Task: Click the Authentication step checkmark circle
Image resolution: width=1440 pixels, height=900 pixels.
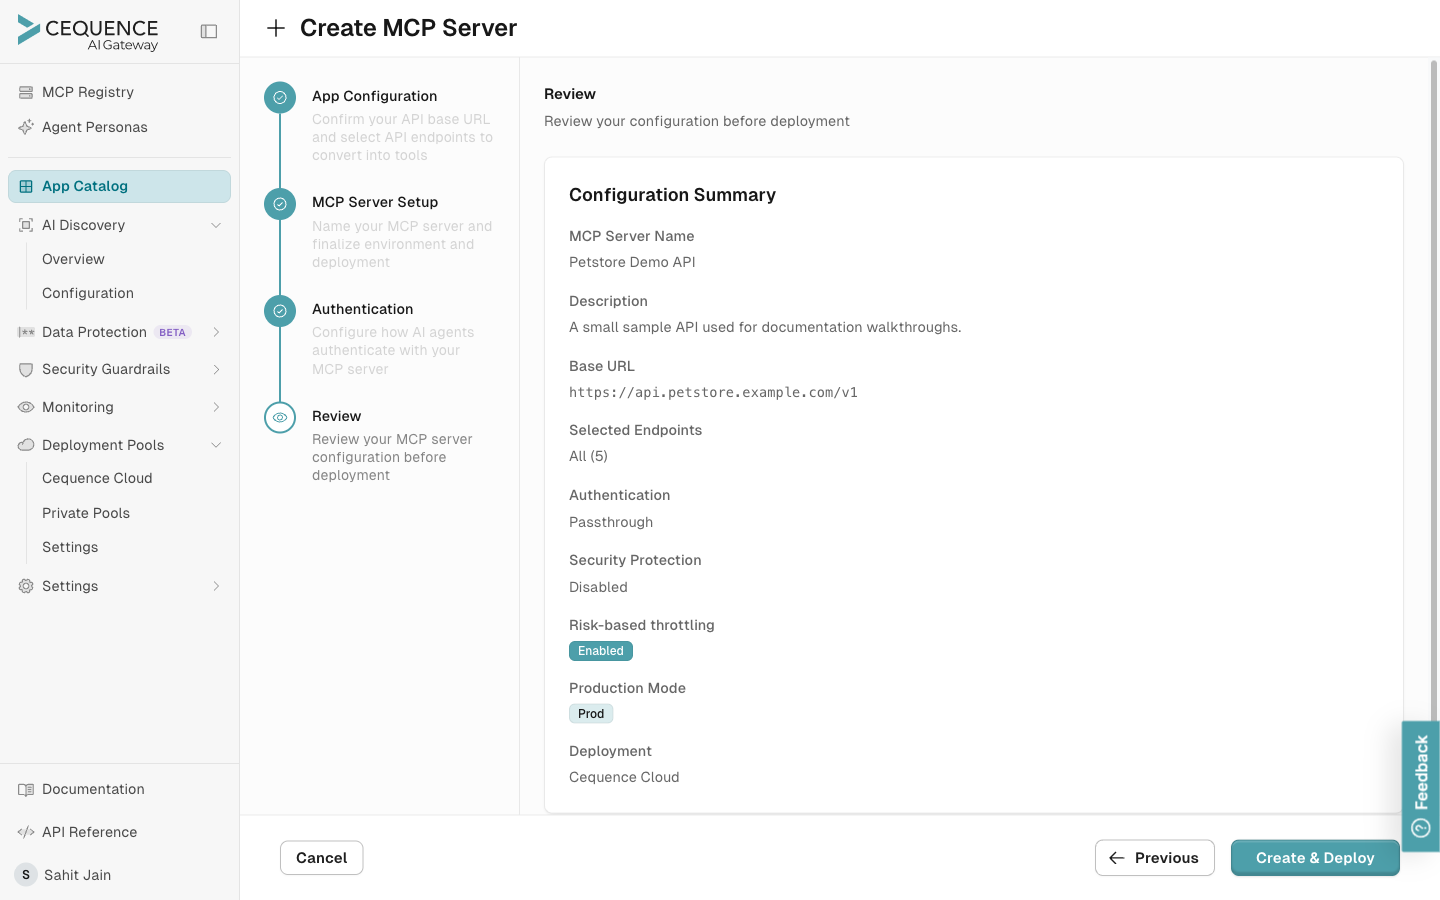Action: click(280, 311)
